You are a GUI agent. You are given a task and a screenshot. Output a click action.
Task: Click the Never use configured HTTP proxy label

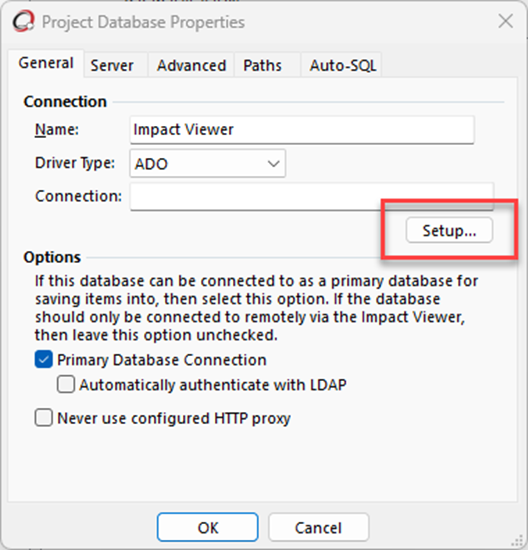coord(174,418)
